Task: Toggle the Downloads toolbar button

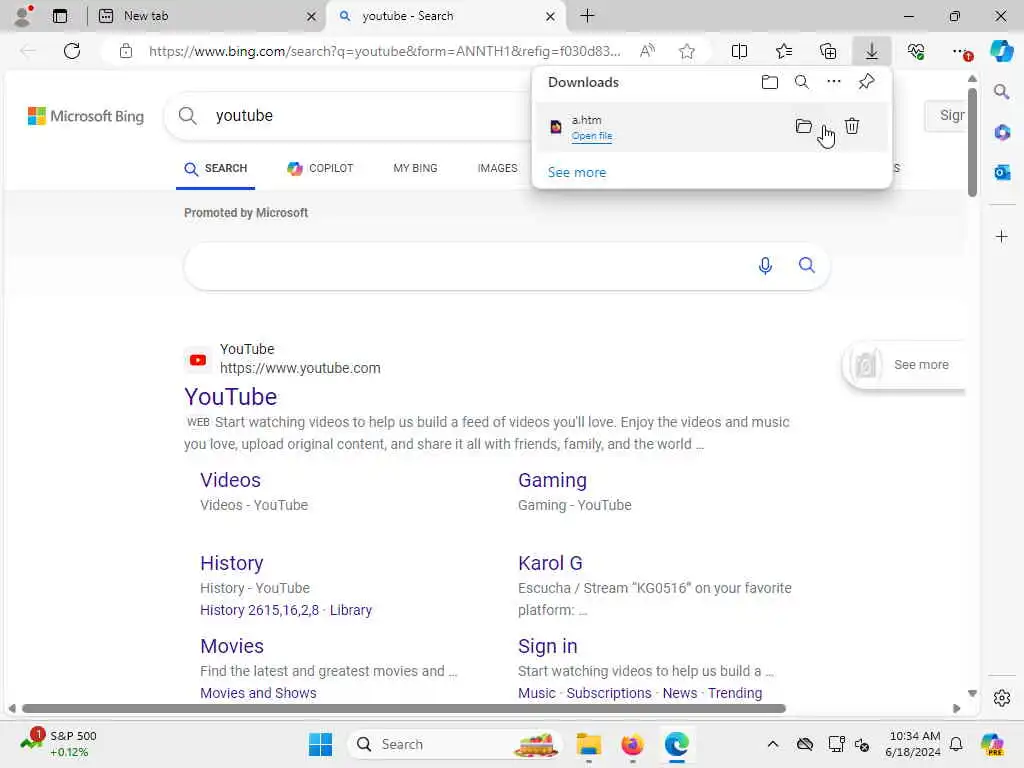Action: pyautogui.click(x=872, y=51)
